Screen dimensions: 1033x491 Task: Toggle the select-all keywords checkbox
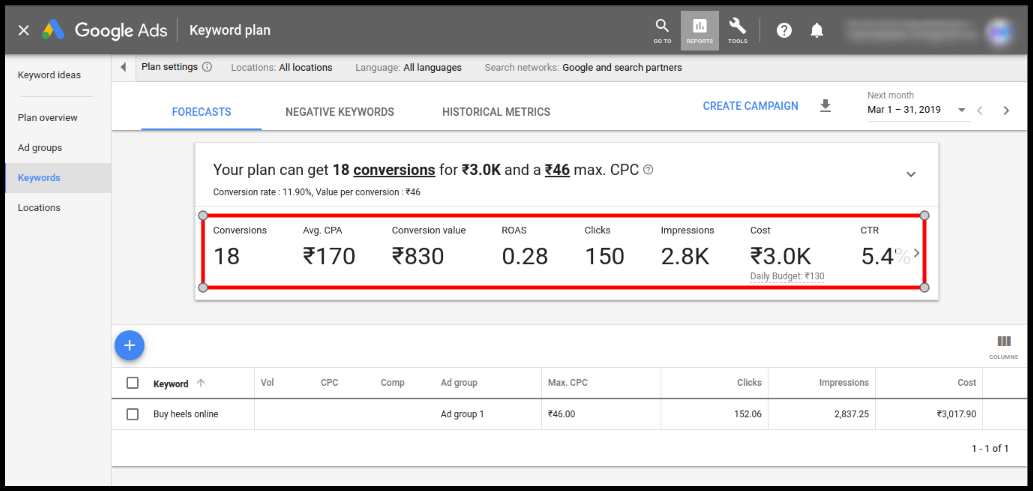click(132, 383)
